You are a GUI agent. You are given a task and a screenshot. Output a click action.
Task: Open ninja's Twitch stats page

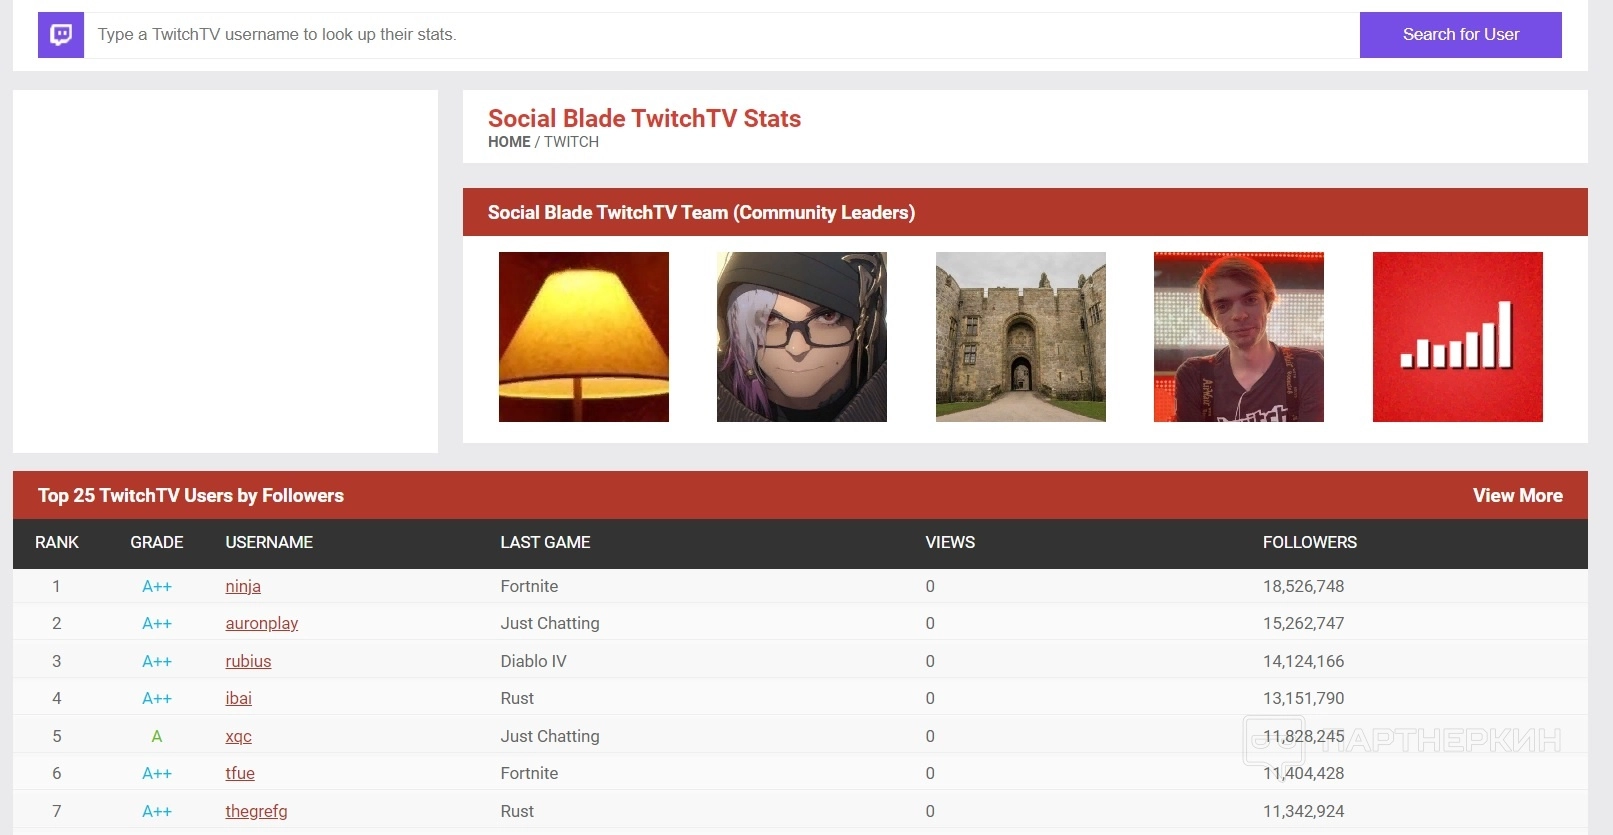coord(243,586)
